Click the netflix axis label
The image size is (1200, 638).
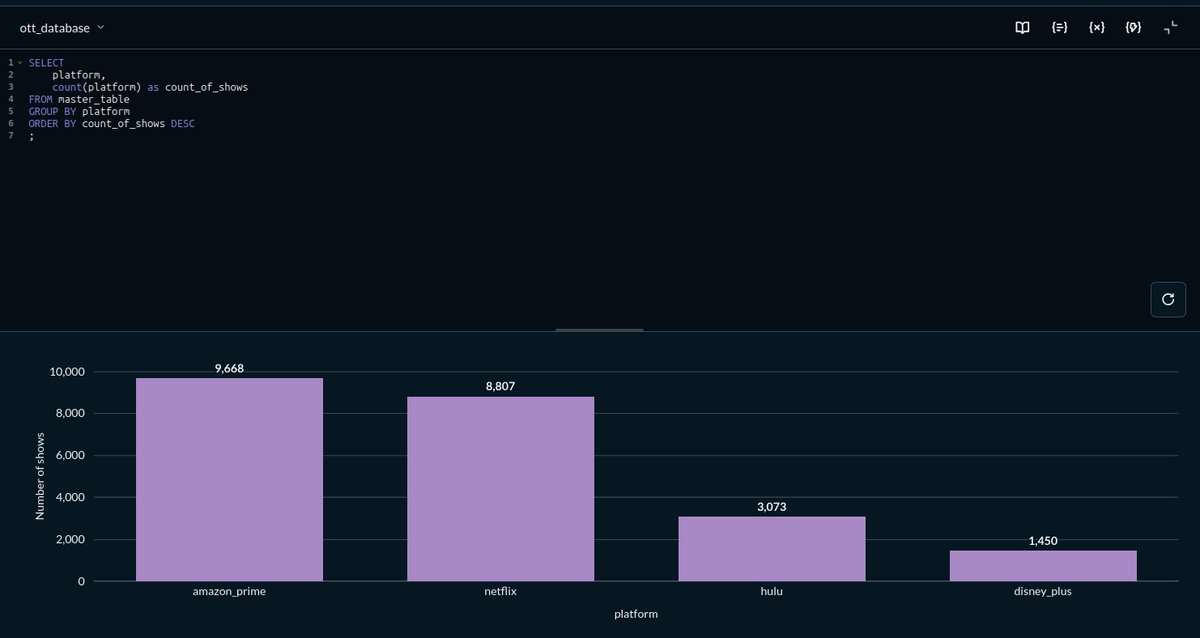pyautogui.click(x=500, y=592)
